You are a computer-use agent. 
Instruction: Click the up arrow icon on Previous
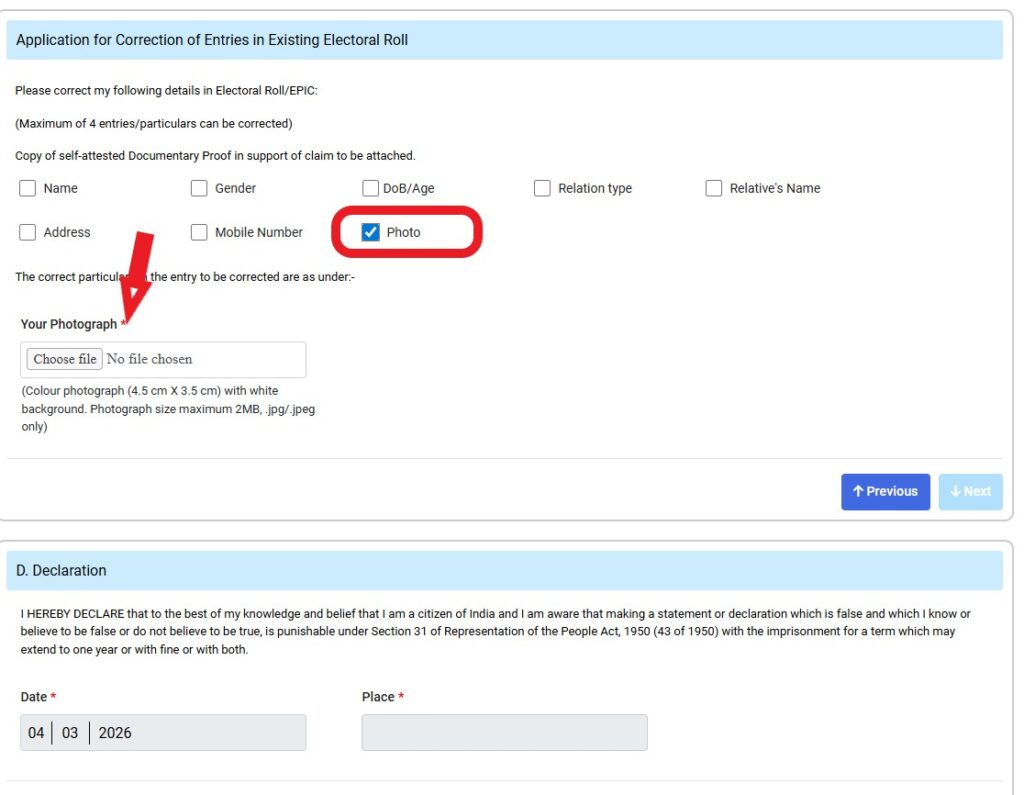[859, 491]
